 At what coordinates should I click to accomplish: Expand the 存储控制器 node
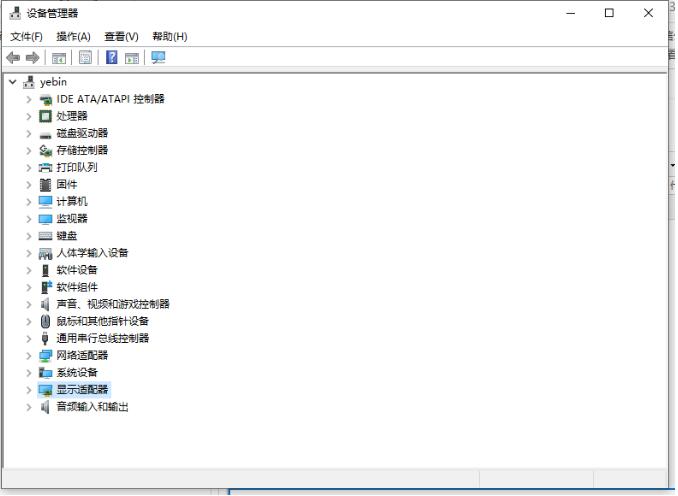[x=29, y=150]
